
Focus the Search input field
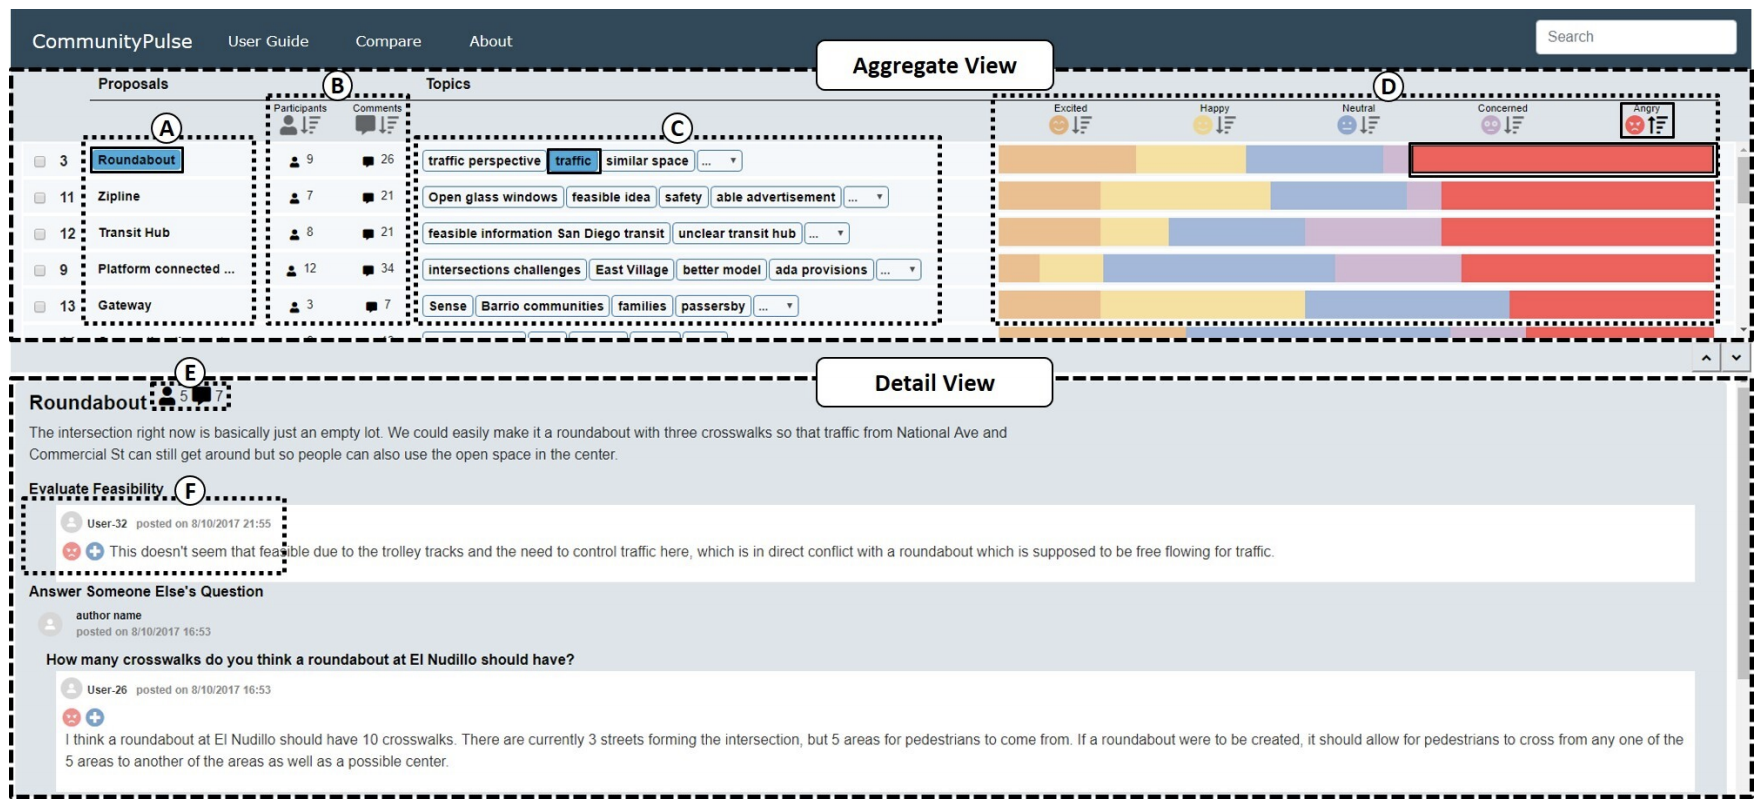click(x=1635, y=37)
